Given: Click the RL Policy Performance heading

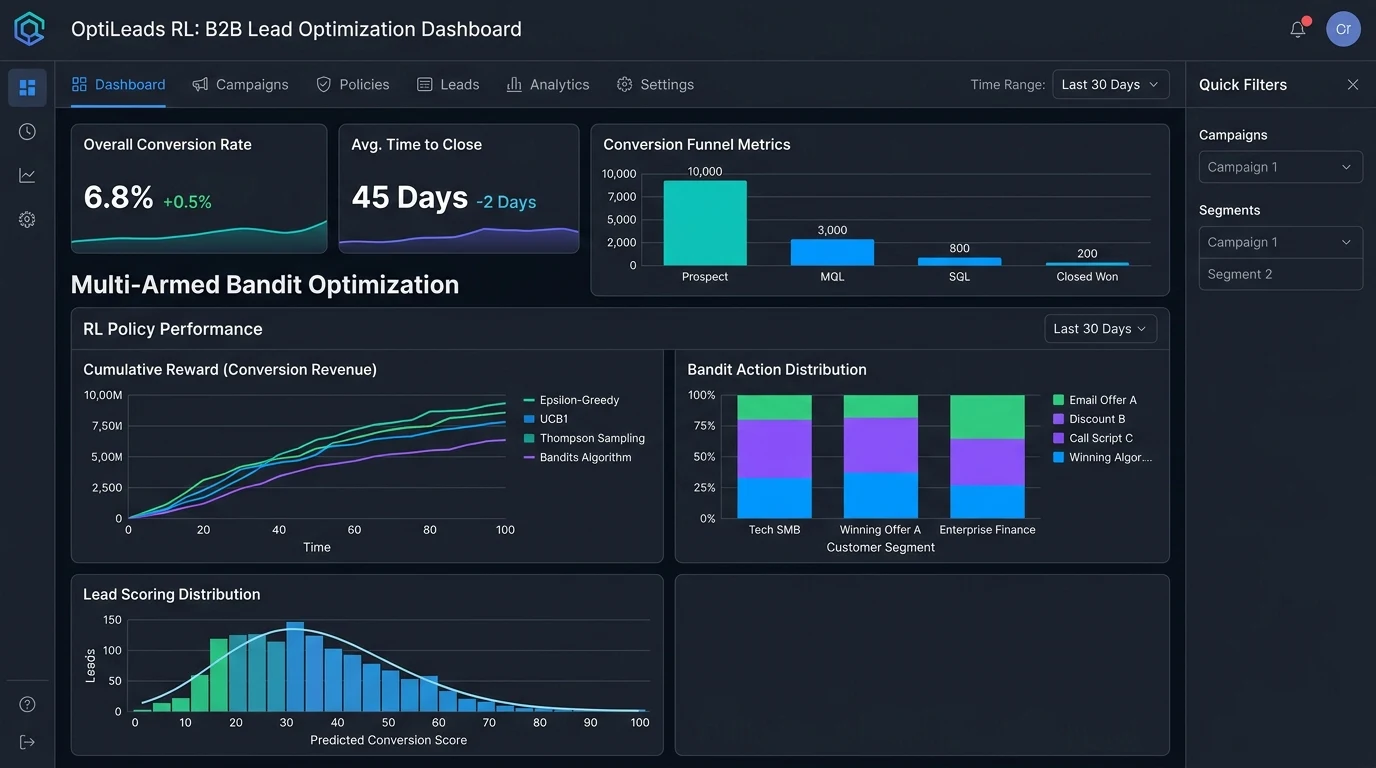Looking at the screenshot, I should [x=173, y=329].
